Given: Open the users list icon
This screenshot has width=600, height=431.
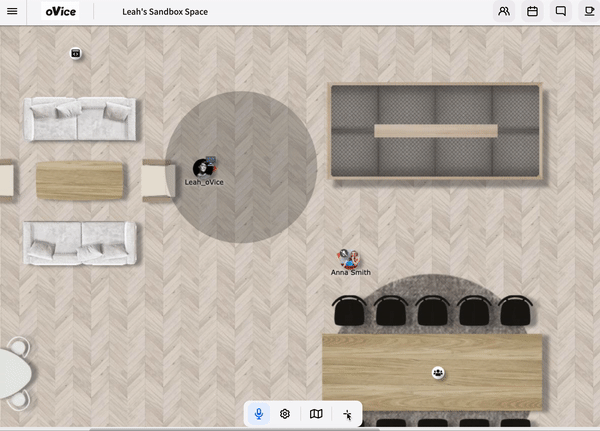Looking at the screenshot, I should (504, 11).
